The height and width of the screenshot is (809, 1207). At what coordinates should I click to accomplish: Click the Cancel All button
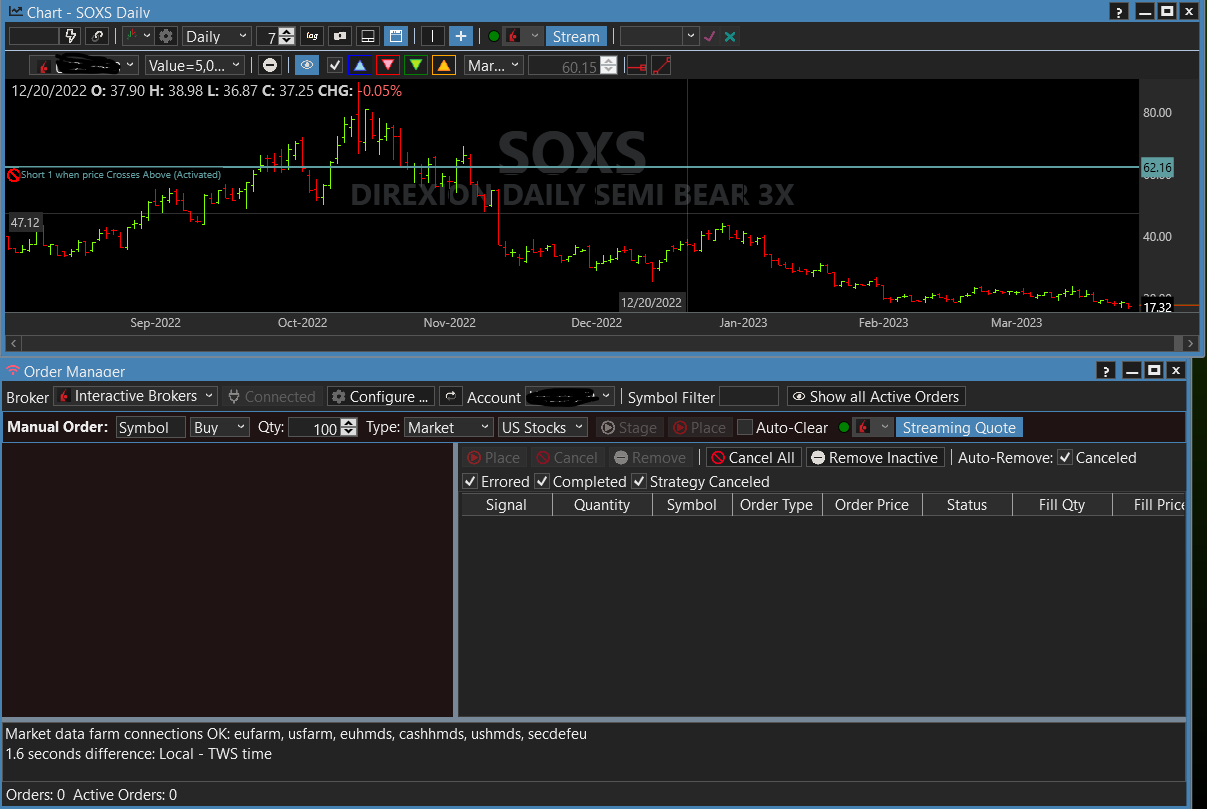tap(752, 457)
